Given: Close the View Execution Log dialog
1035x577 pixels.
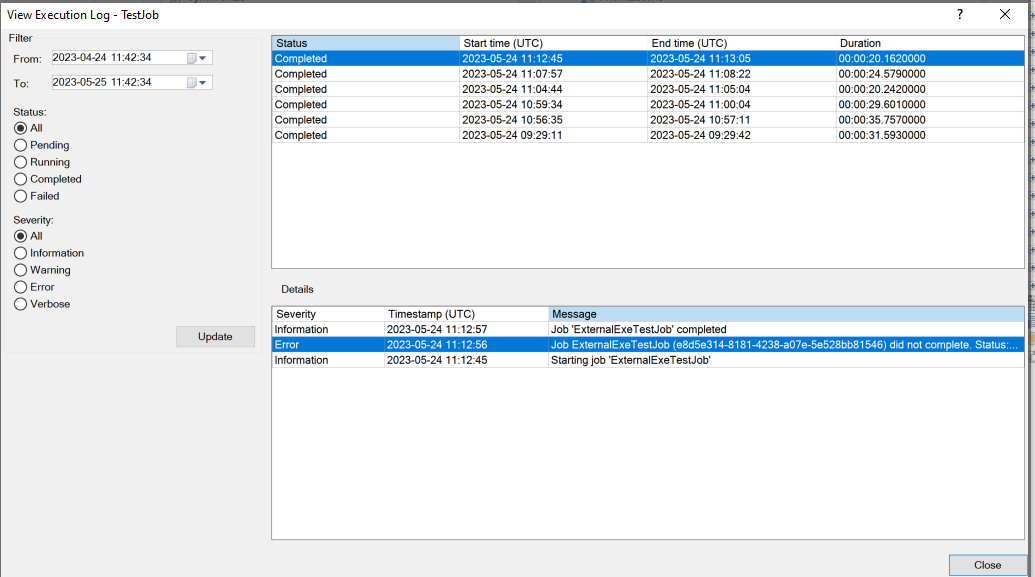Looking at the screenshot, I should pos(1005,15).
